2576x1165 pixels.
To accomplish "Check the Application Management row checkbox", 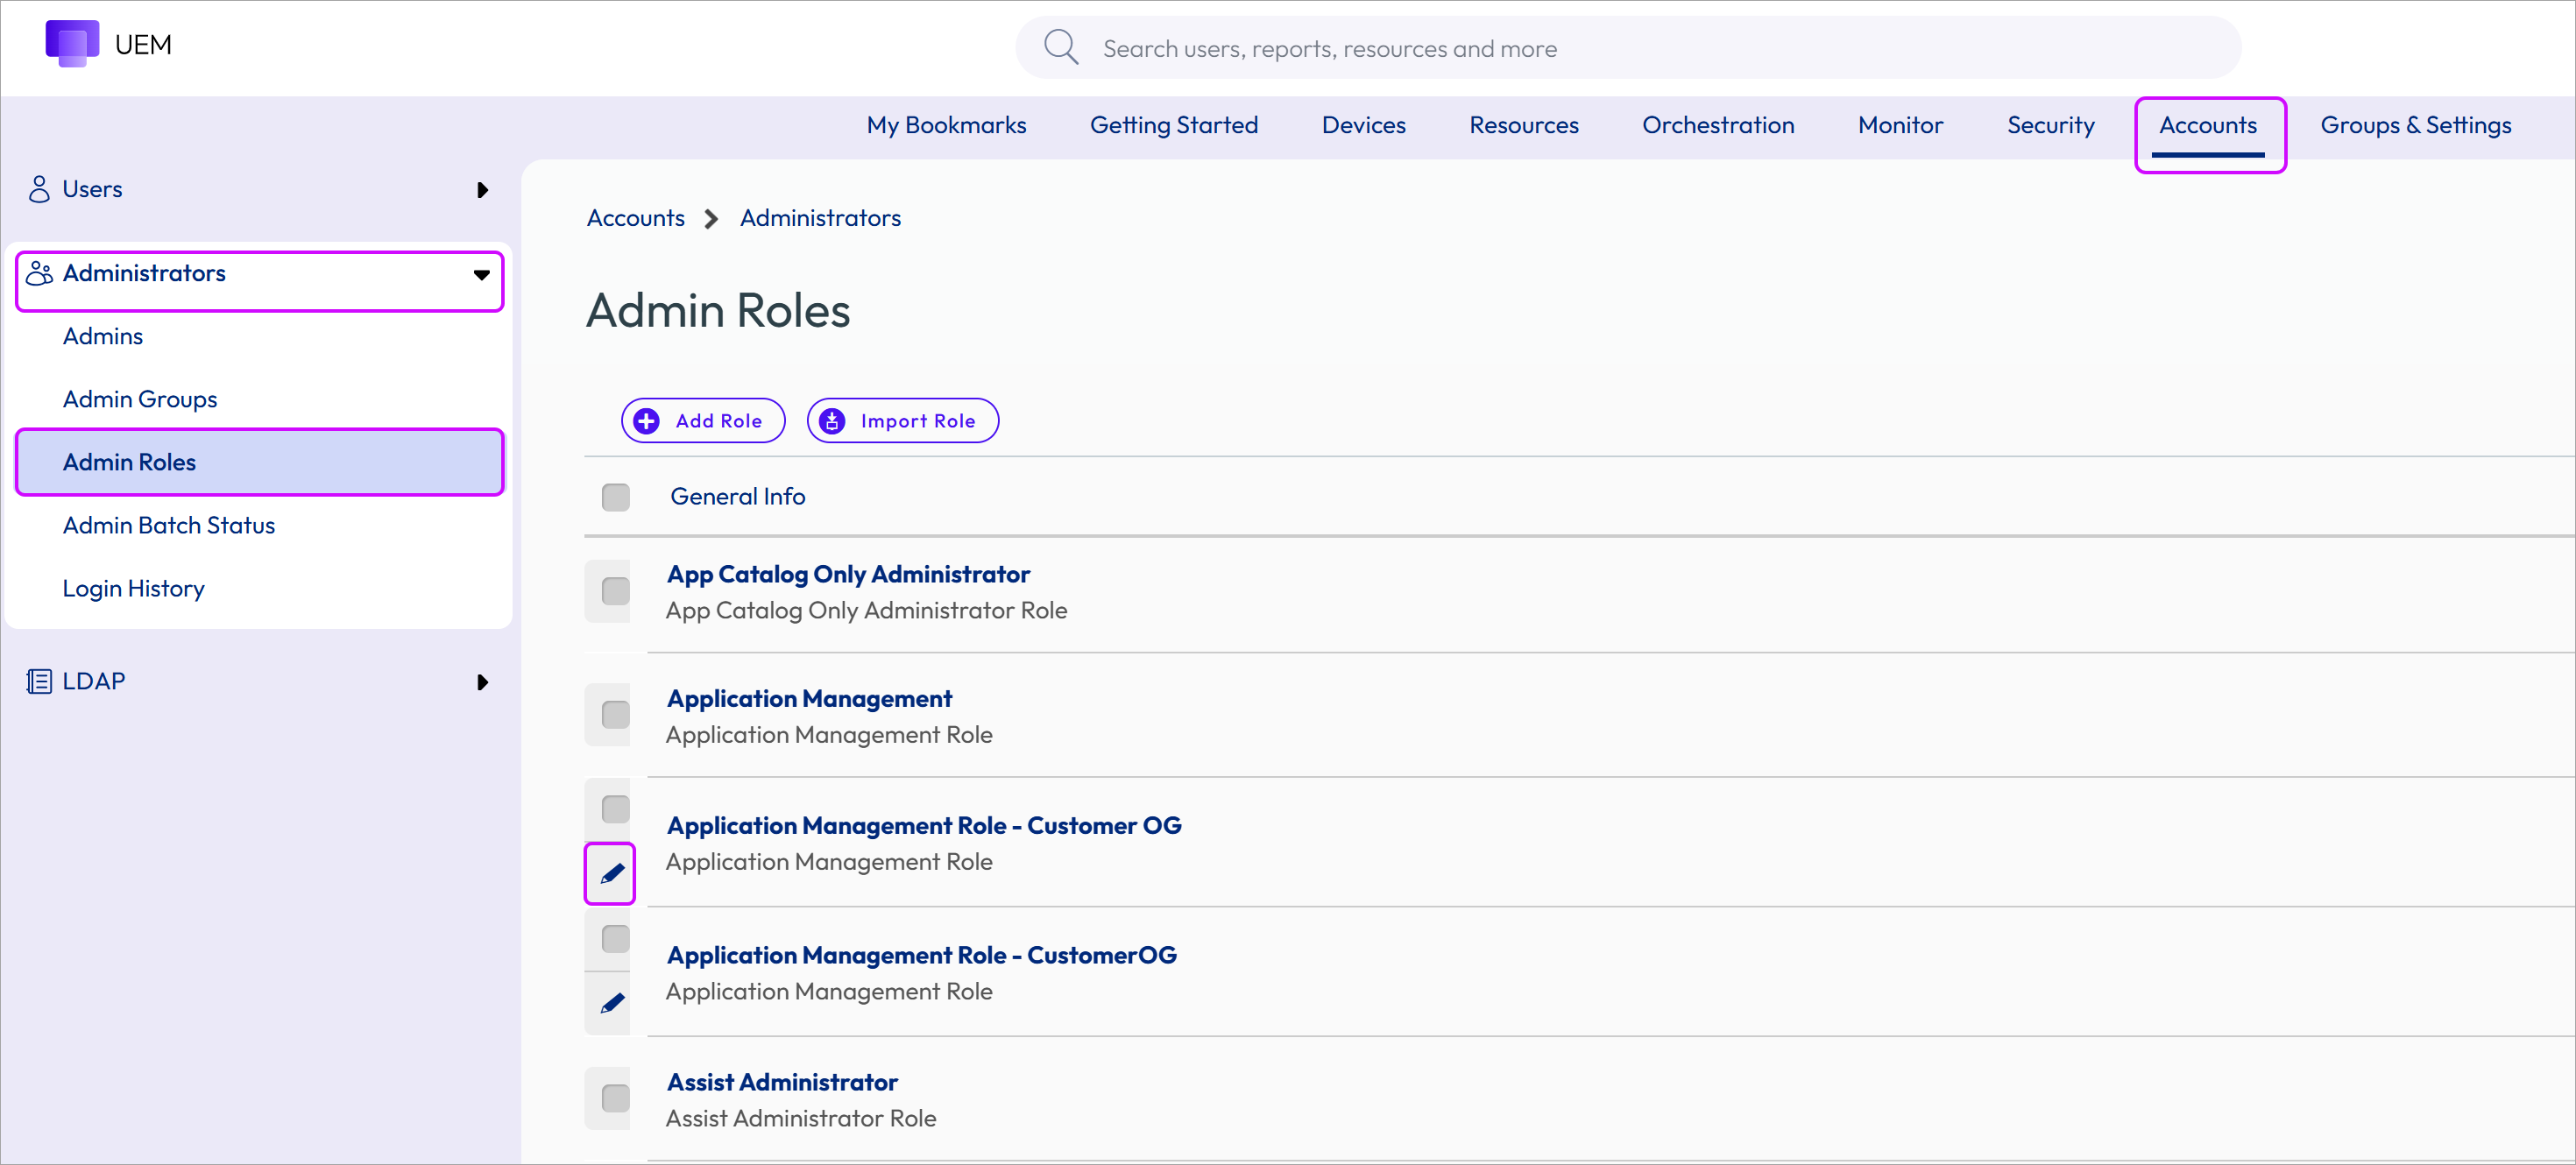I will (x=615, y=715).
